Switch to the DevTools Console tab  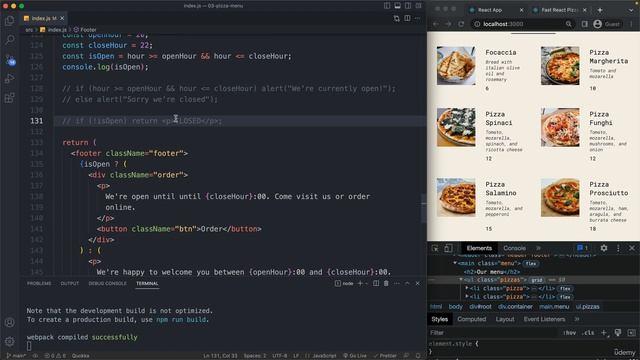514,248
